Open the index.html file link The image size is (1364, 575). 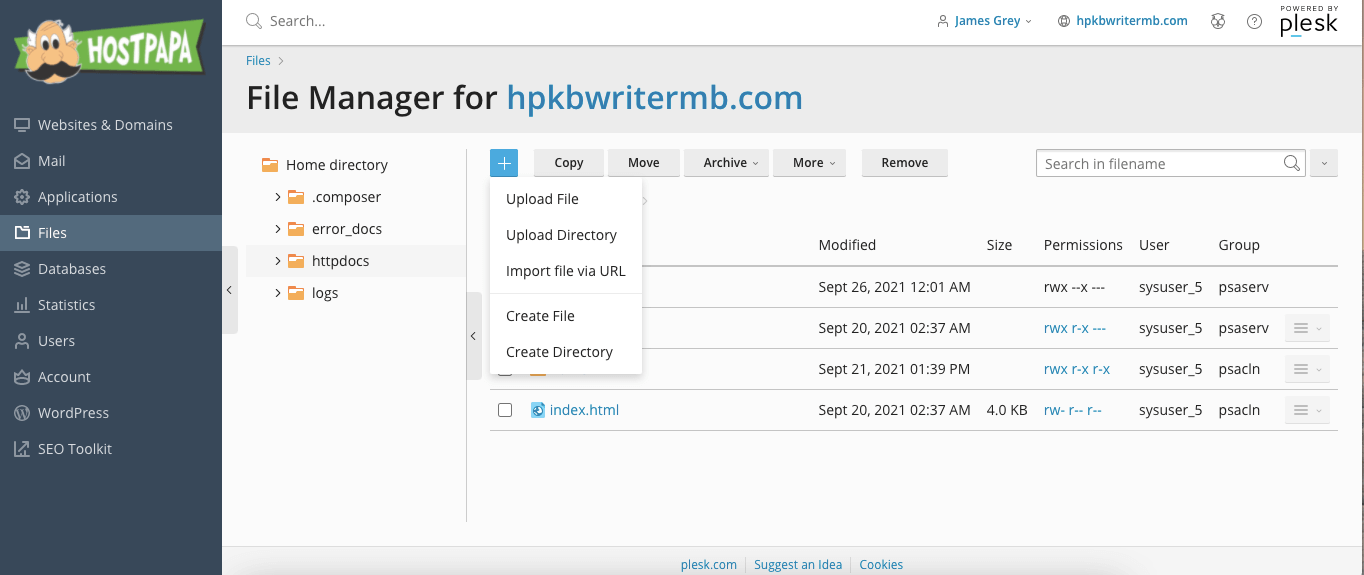[584, 410]
